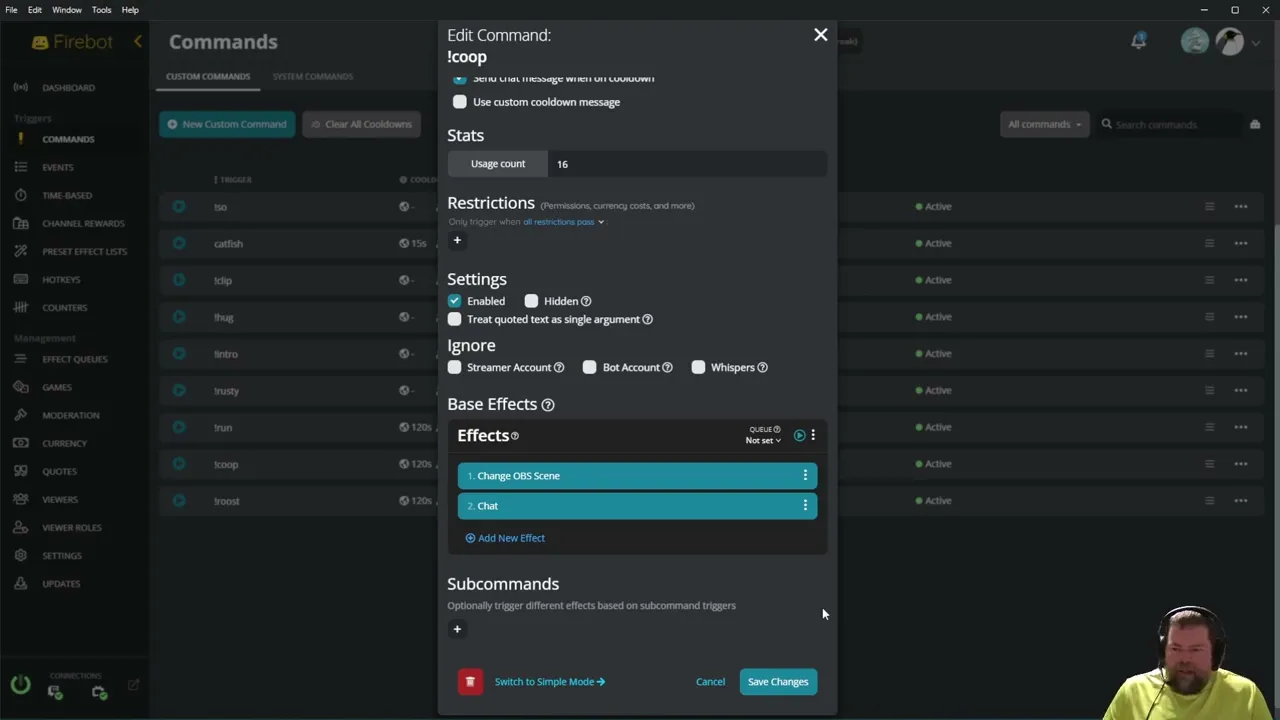Expand the 'all restrictions pass' dropdown

coord(563,222)
